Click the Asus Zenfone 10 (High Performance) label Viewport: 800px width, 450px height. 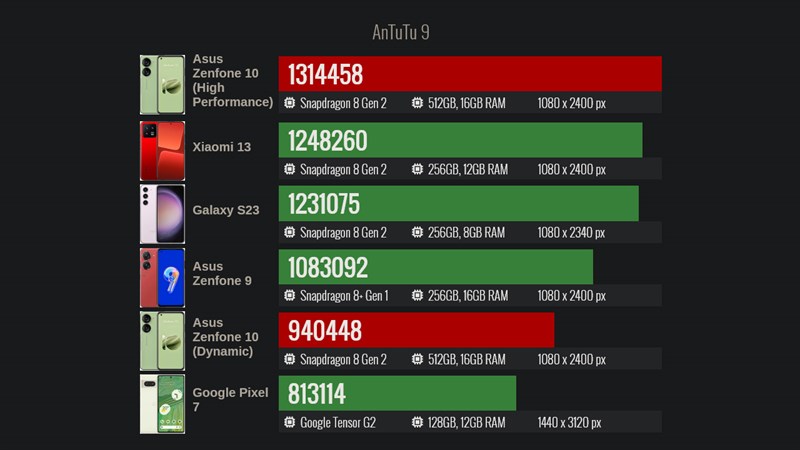point(233,81)
